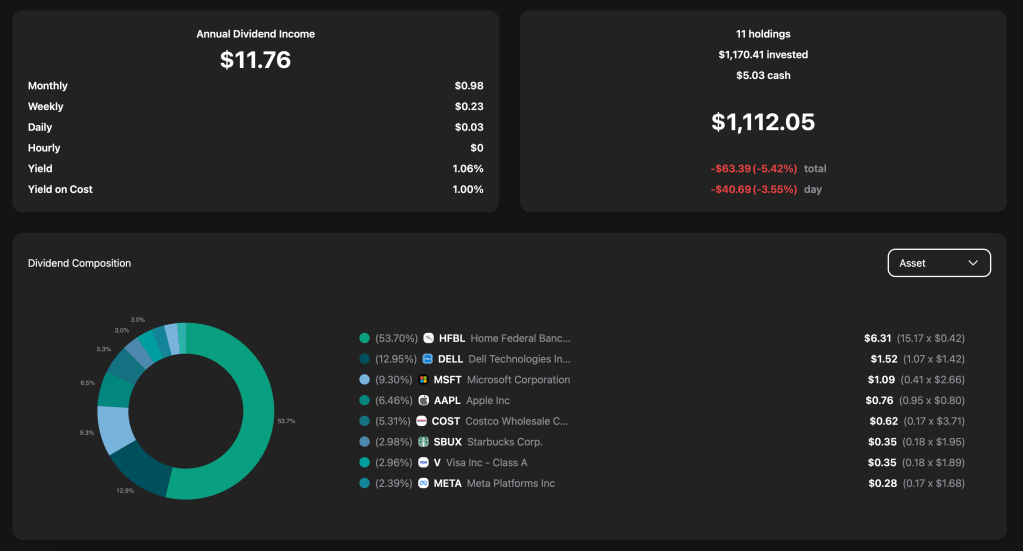Click the Yield on Cost row

(255, 189)
